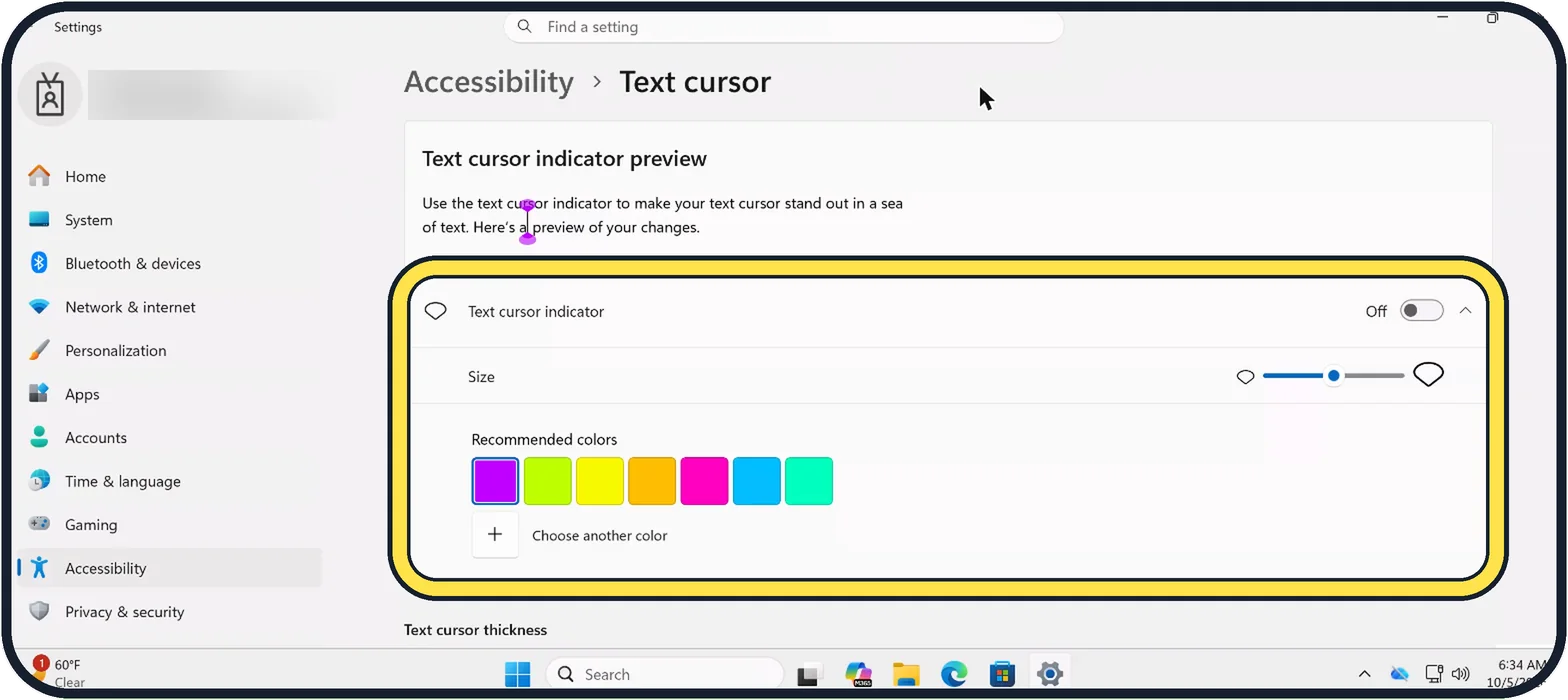Click the Recommended colors label
The image size is (1568, 700).
(544, 440)
